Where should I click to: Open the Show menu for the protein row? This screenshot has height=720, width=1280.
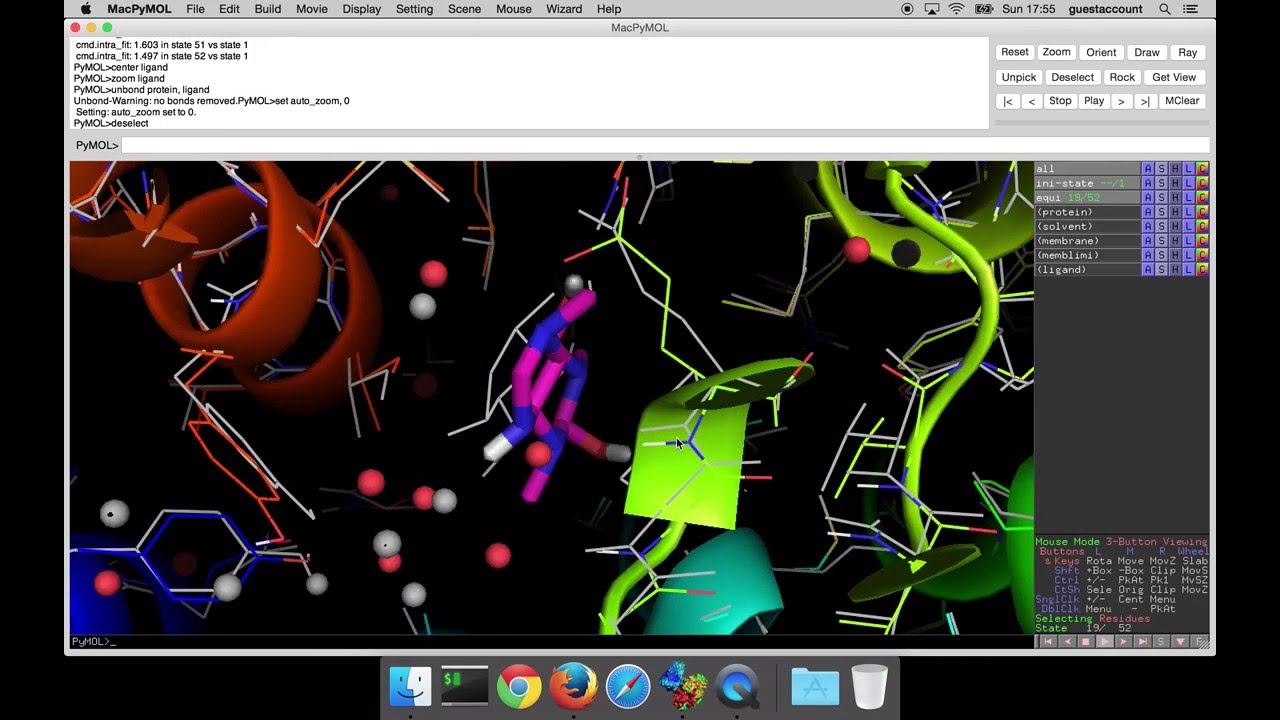[1161, 212]
